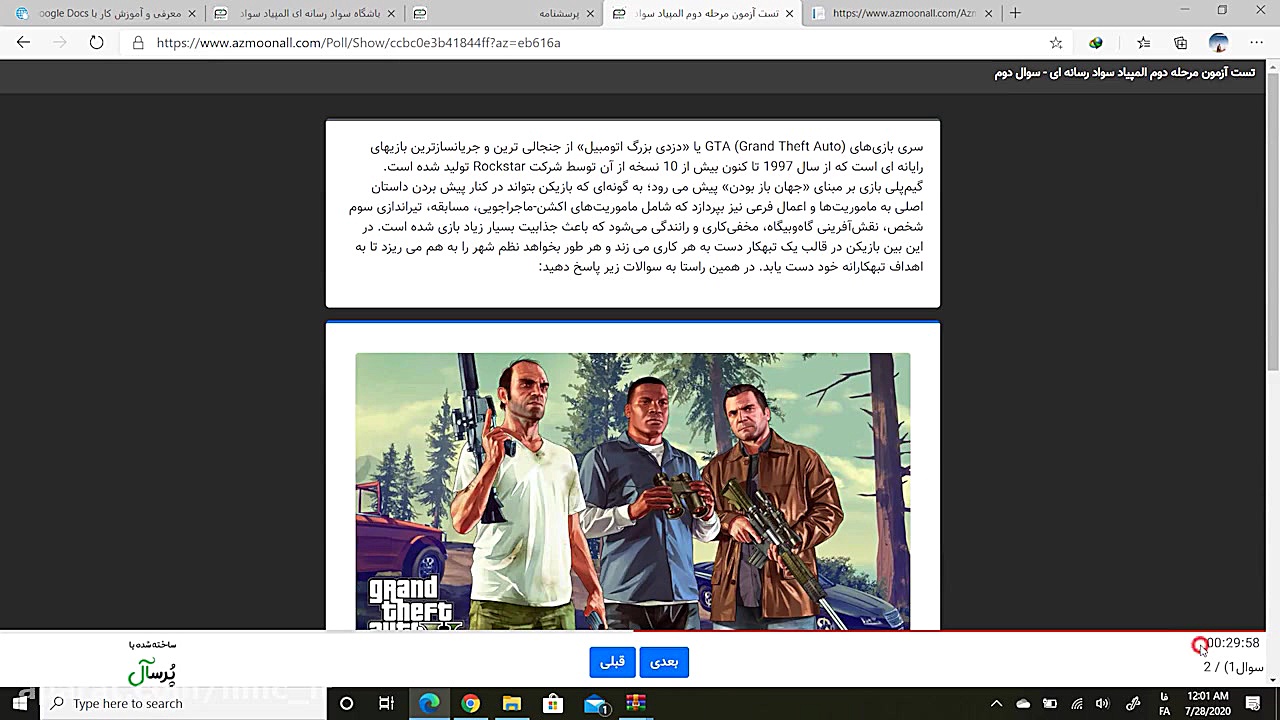Click the Favorites star to bookmark page
1280x720 pixels.
click(1056, 43)
